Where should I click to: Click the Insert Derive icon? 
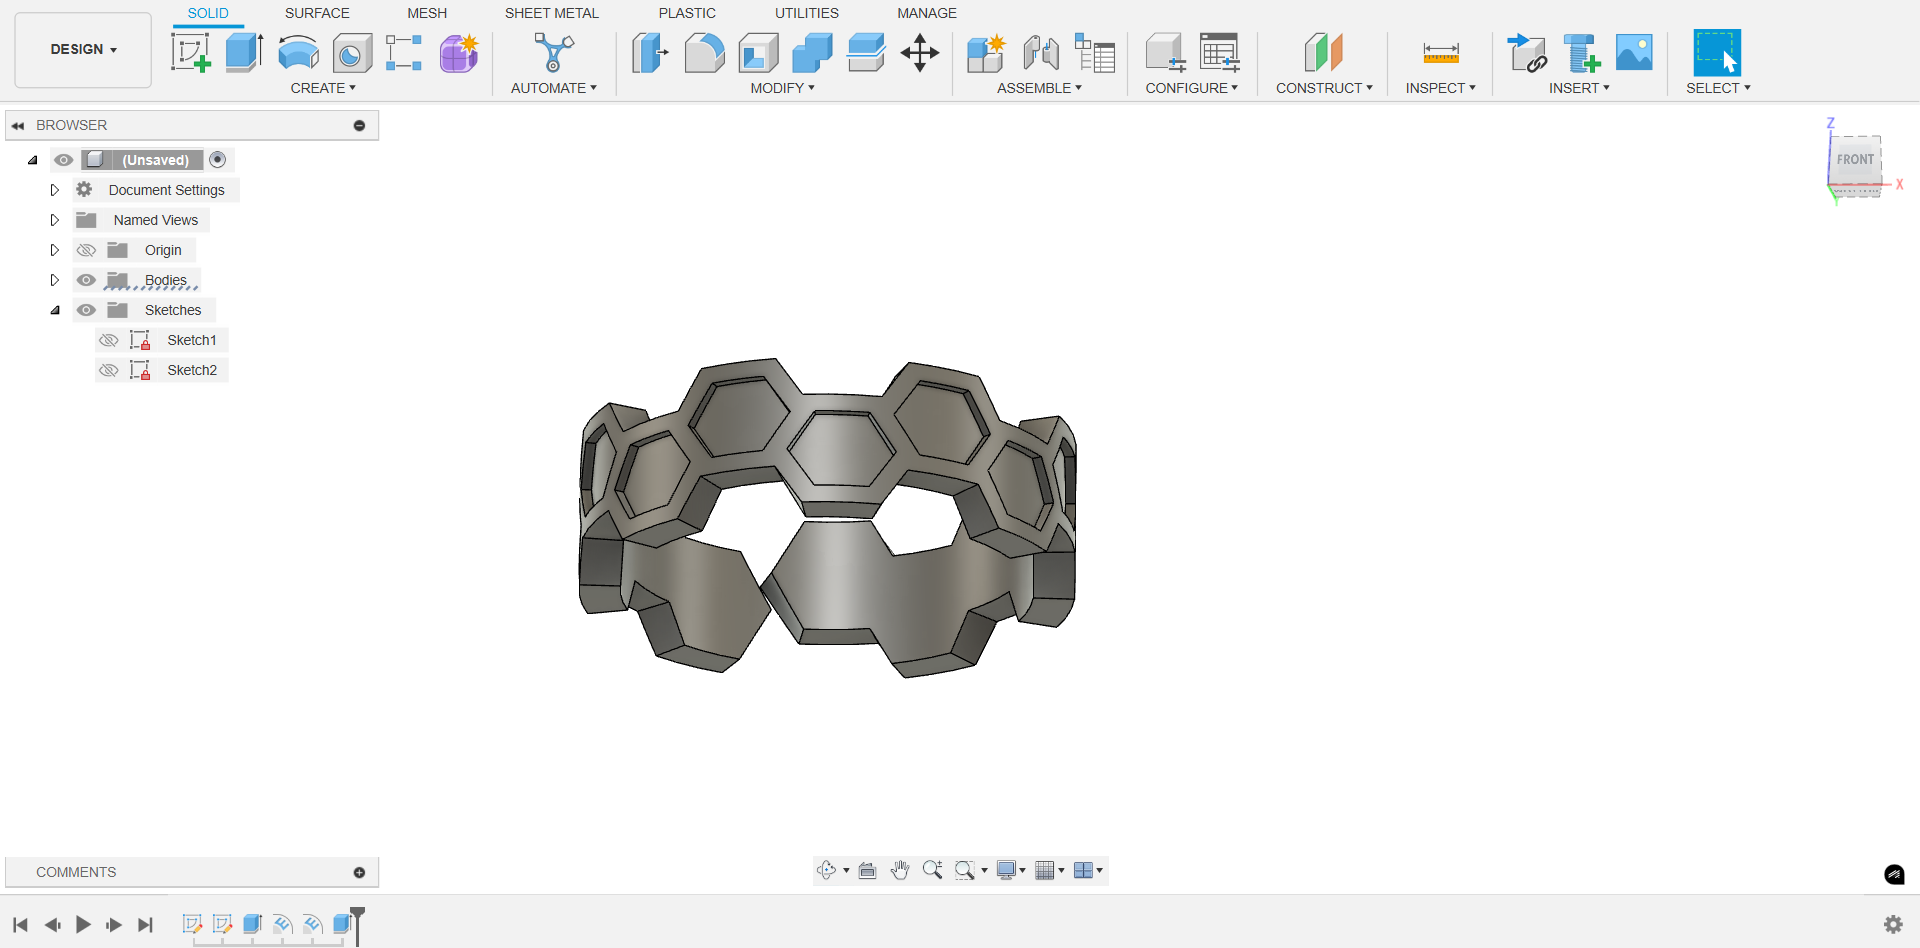1527,53
